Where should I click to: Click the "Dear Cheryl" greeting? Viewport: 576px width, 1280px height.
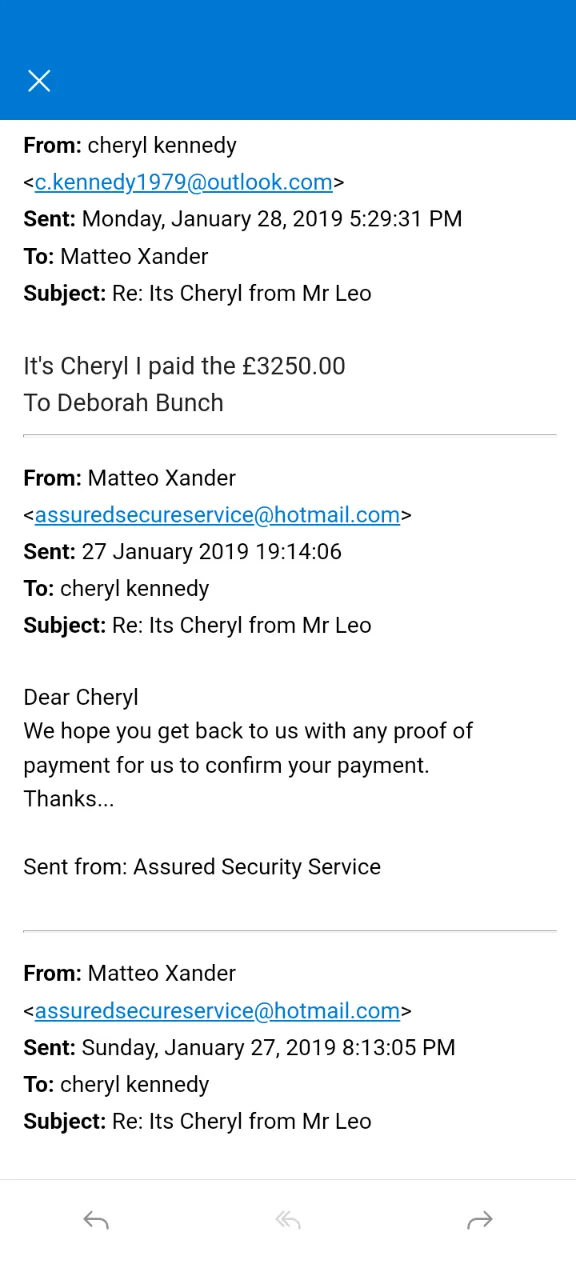(x=81, y=697)
